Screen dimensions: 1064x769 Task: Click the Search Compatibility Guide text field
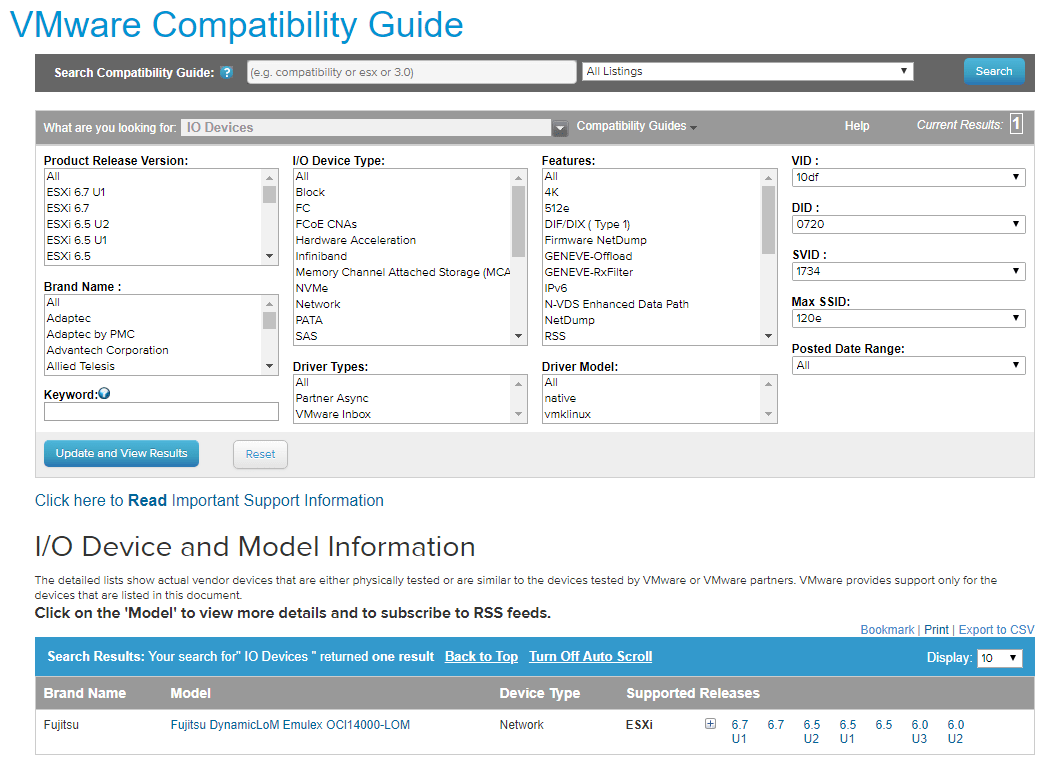(411, 72)
